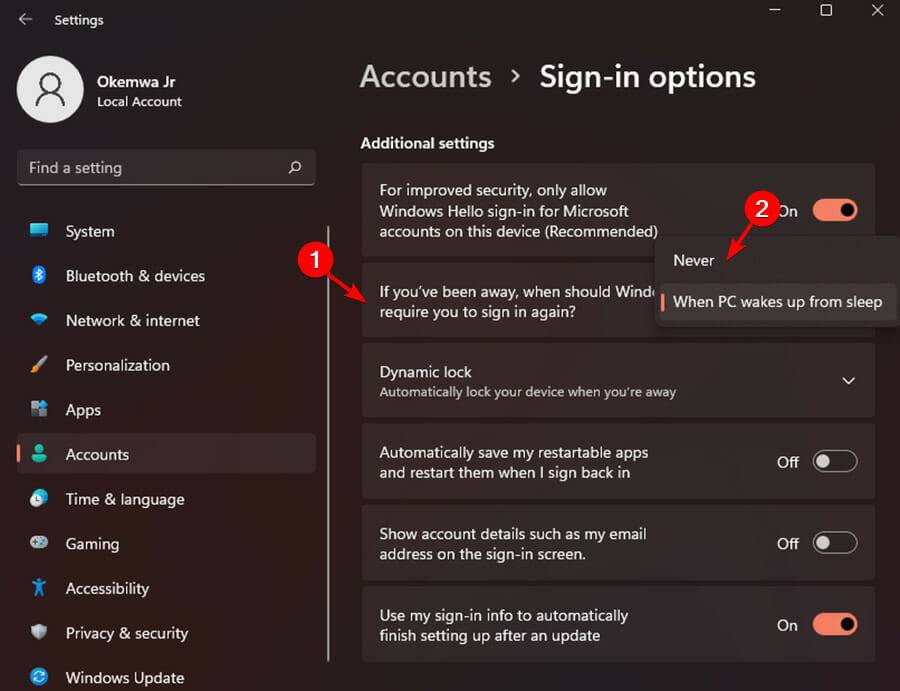Click the Windows Update icon
Screen dimensions: 900x691
[39, 677]
